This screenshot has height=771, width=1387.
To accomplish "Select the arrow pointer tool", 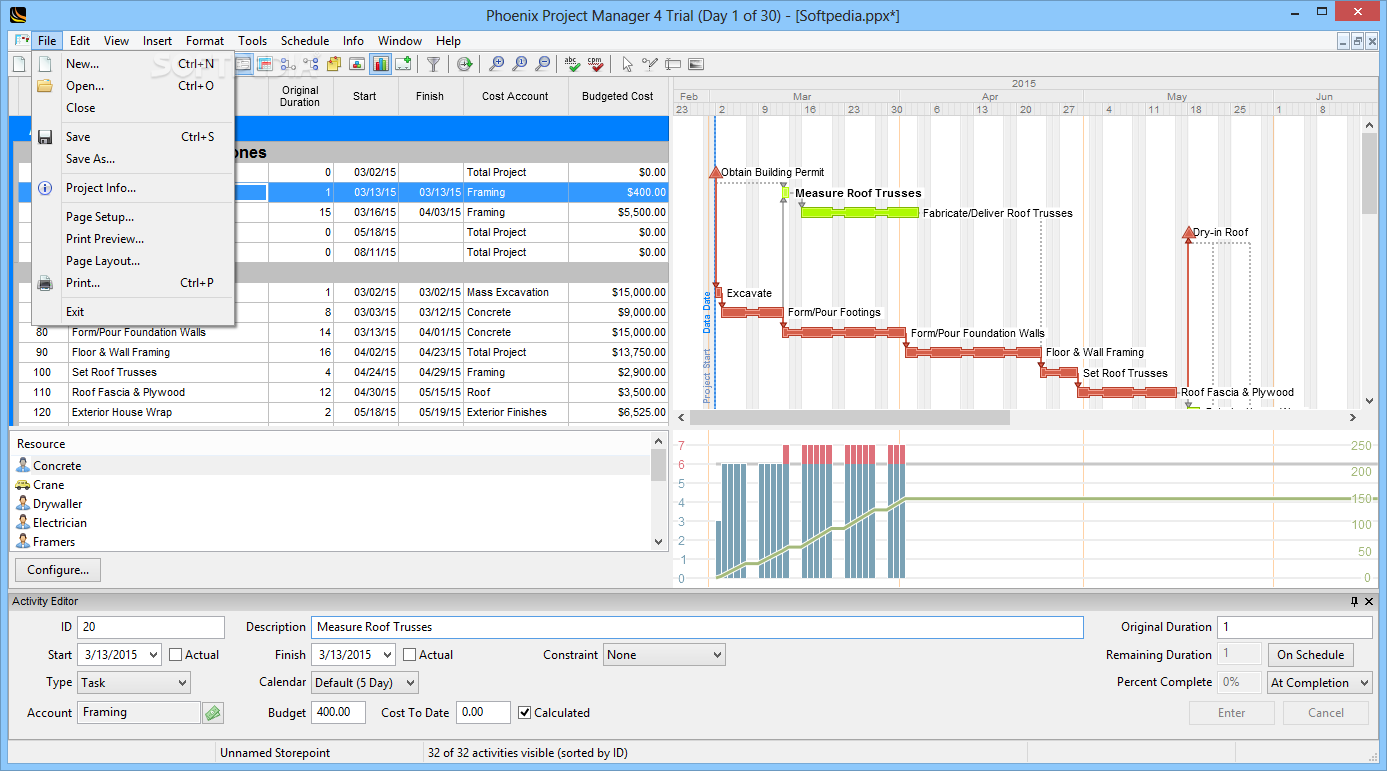I will [628, 64].
